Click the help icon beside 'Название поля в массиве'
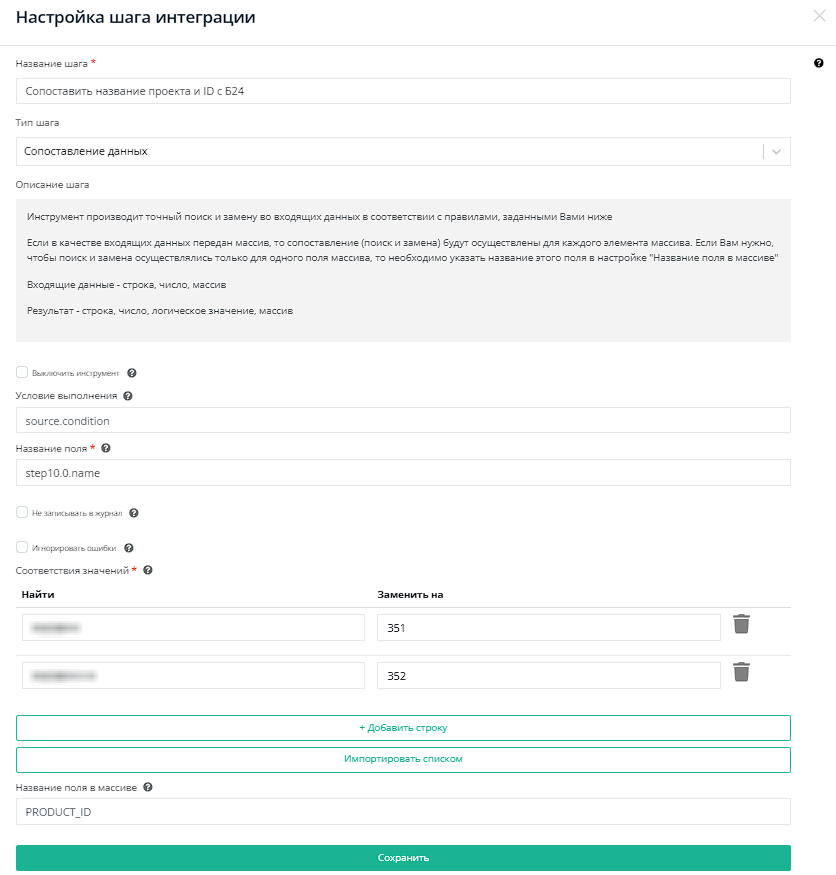The height and width of the screenshot is (875, 836). pos(148,787)
